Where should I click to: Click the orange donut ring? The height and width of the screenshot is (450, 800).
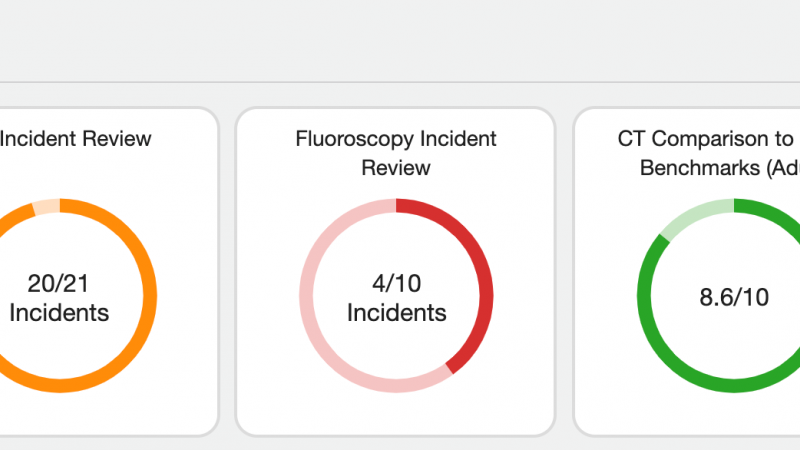tap(150, 296)
